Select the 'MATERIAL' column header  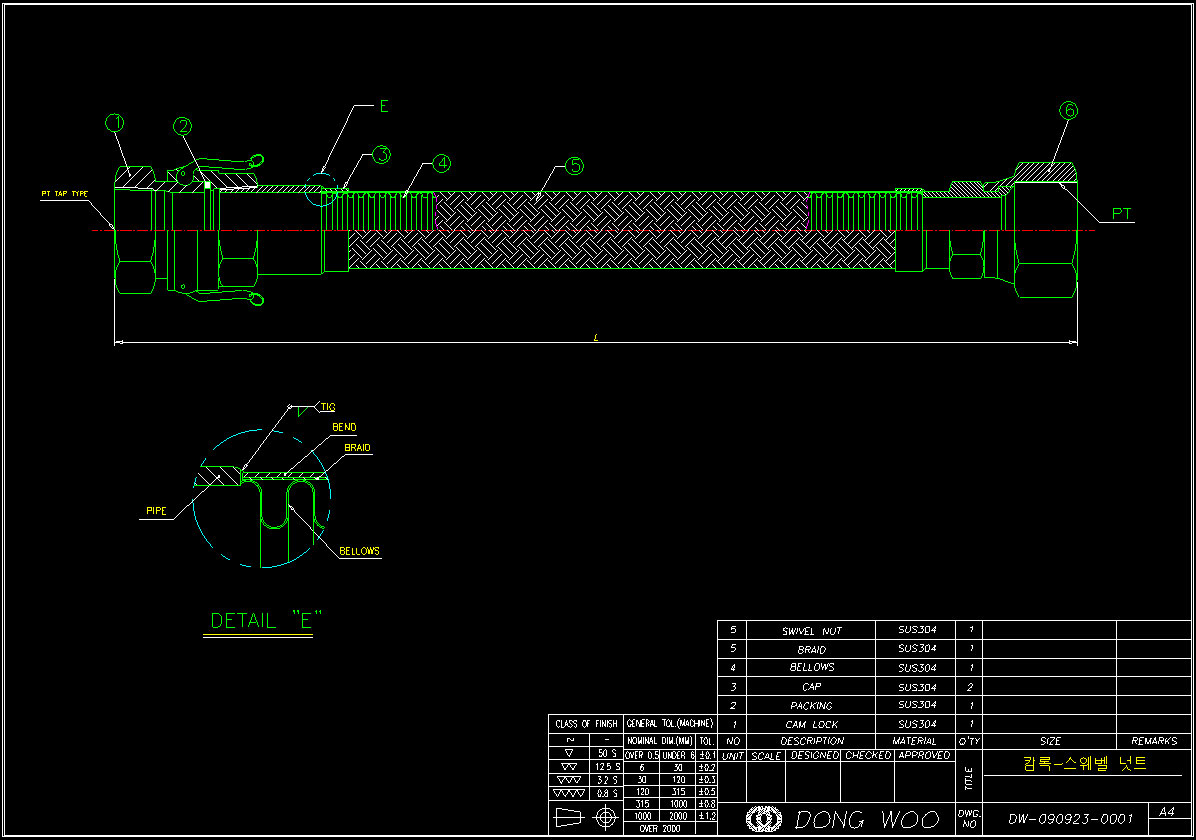click(915, 741)
